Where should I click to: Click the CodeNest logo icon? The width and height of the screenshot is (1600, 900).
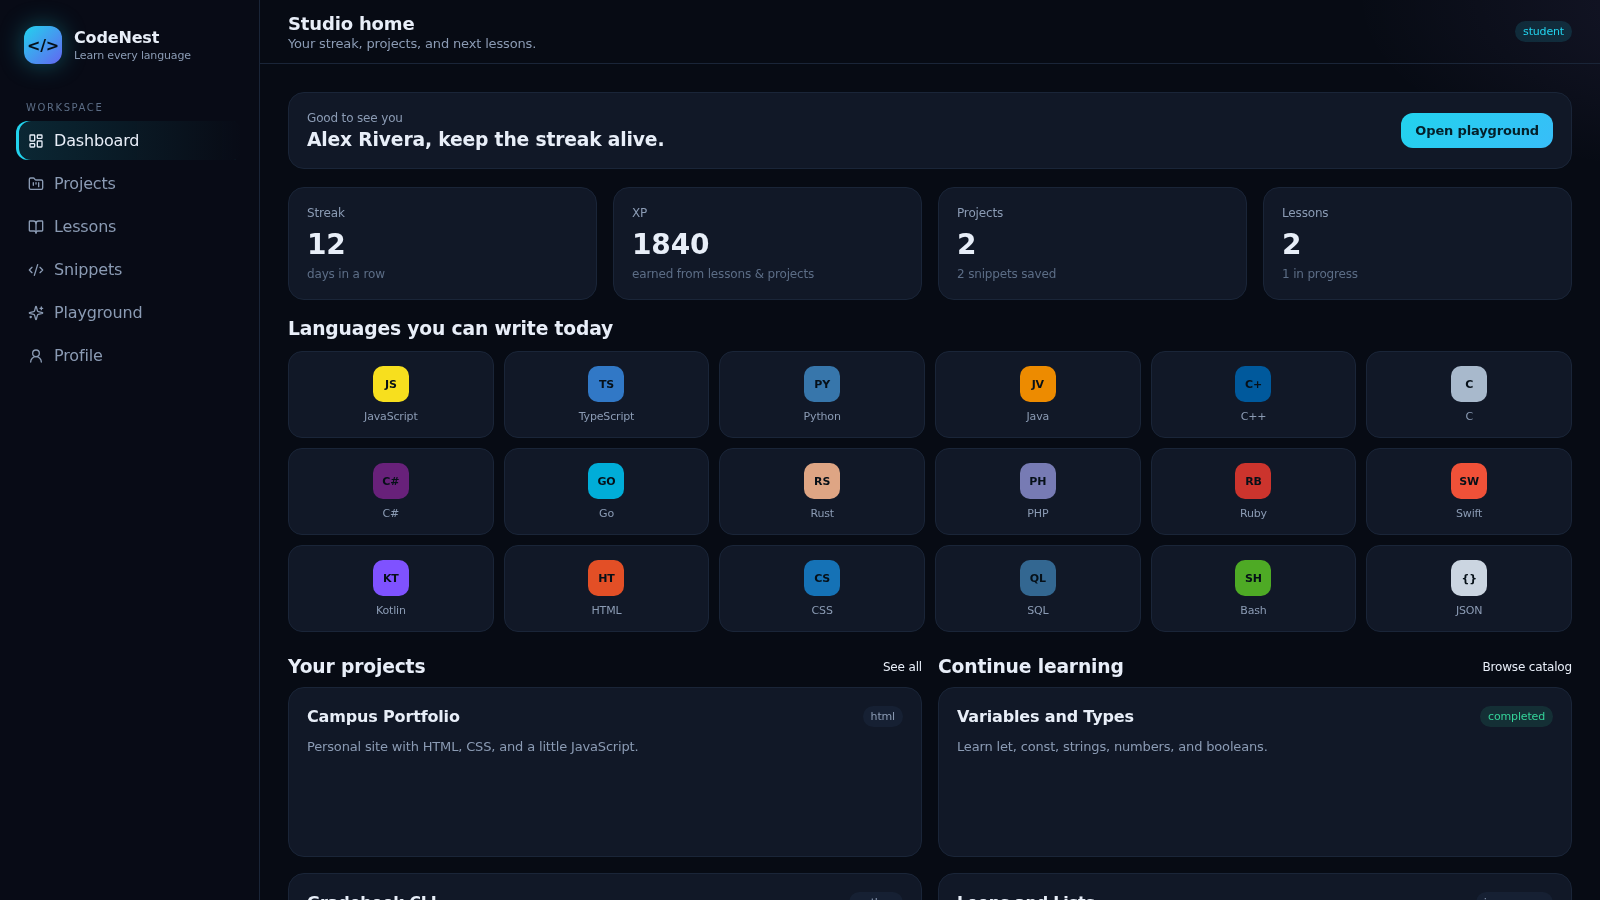43,45
